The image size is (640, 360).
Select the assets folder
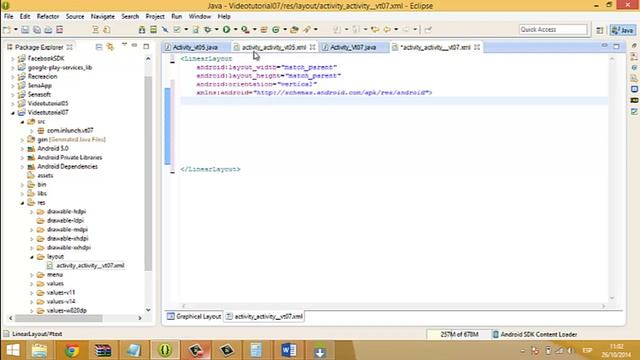click(x=45, y=176)
